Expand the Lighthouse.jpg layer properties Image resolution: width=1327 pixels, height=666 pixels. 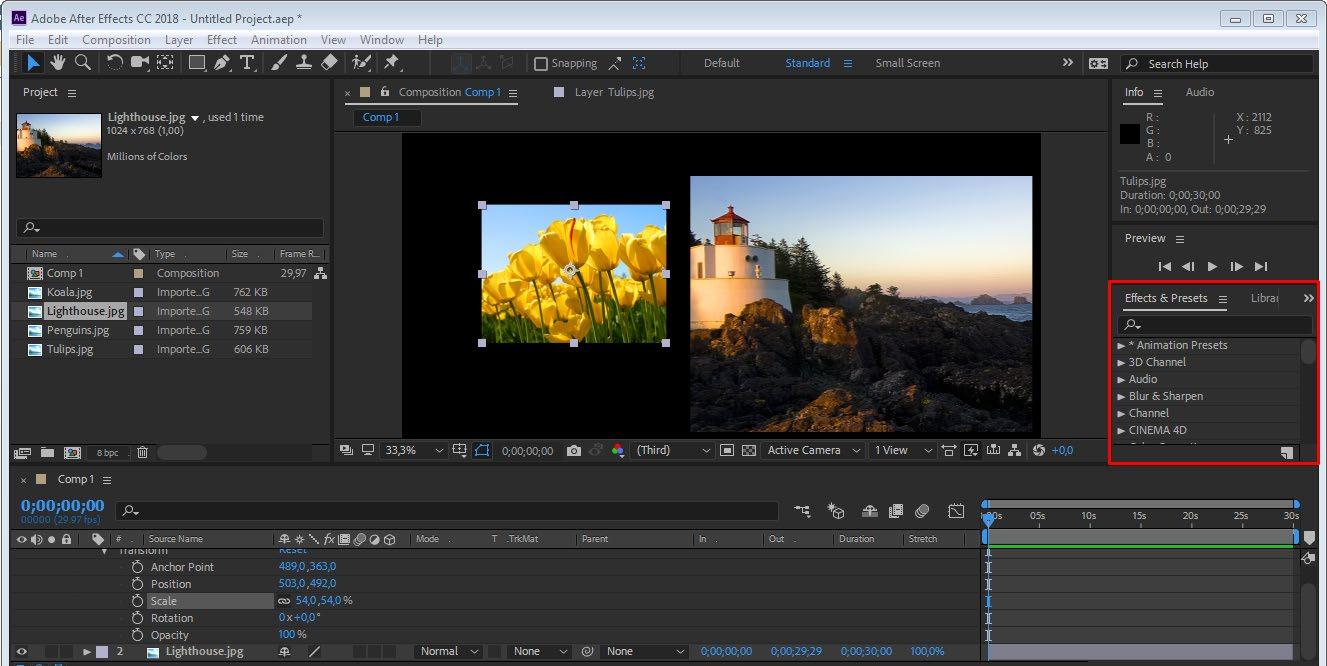click(87, 652)
